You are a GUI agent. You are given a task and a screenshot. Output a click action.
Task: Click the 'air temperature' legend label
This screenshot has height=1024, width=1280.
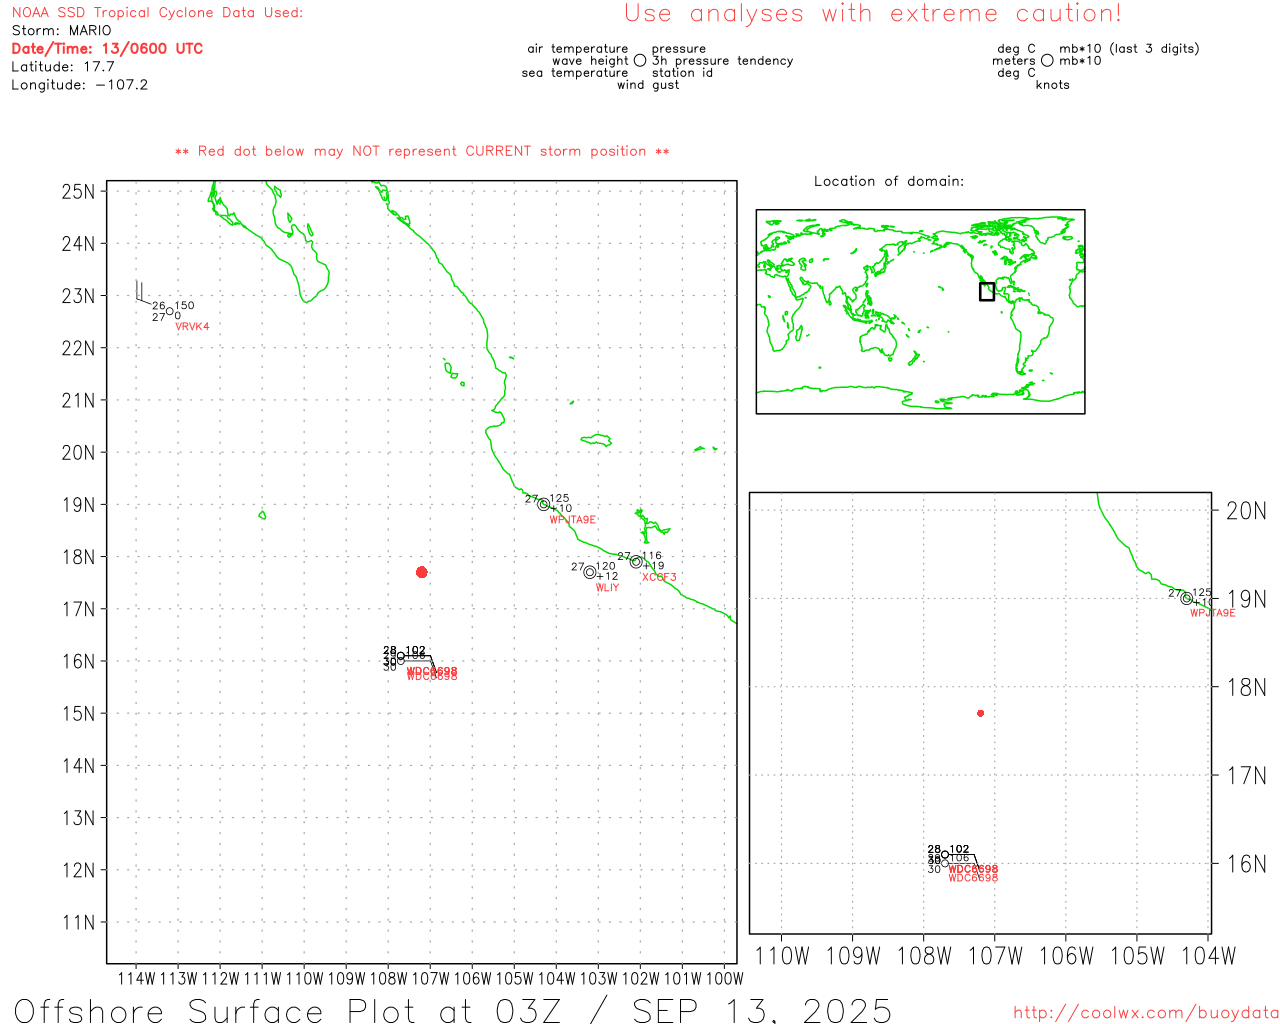578,48
